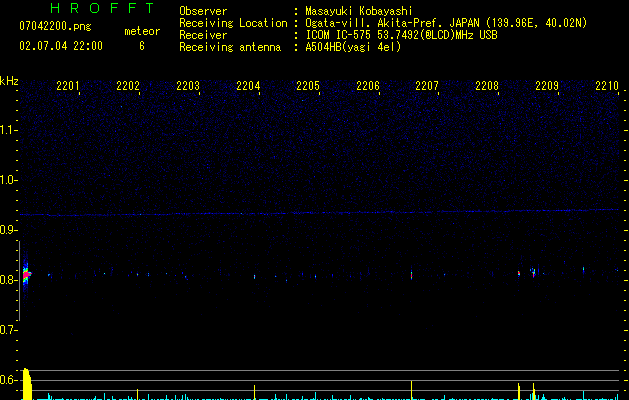
Task: Click the Receiver label
Action: click(203, 35)
